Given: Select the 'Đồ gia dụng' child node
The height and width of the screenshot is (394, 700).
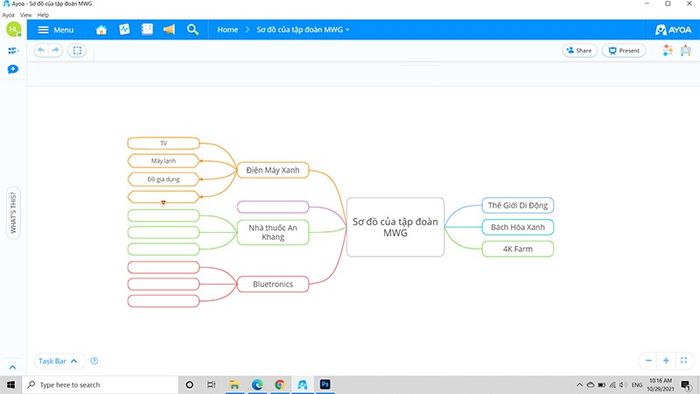Looking at the screenshot, I should tap(163, 179).
